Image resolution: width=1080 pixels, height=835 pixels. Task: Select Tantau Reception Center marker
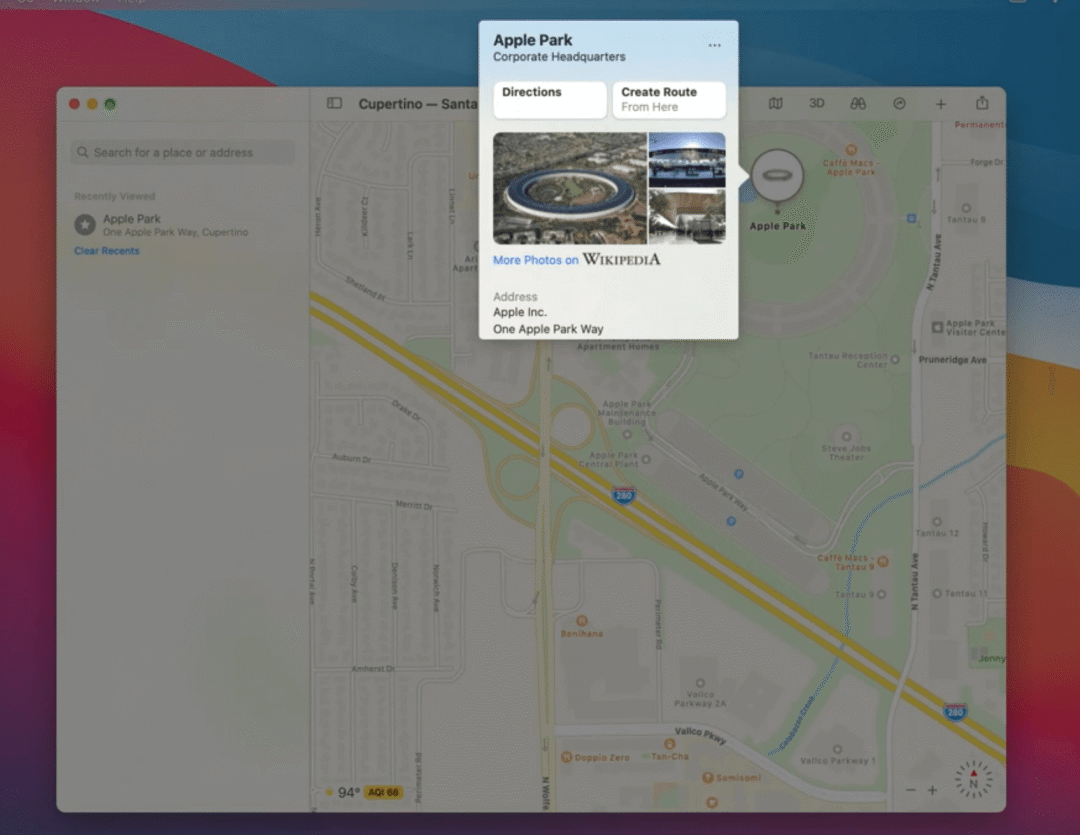coord(895,360)
